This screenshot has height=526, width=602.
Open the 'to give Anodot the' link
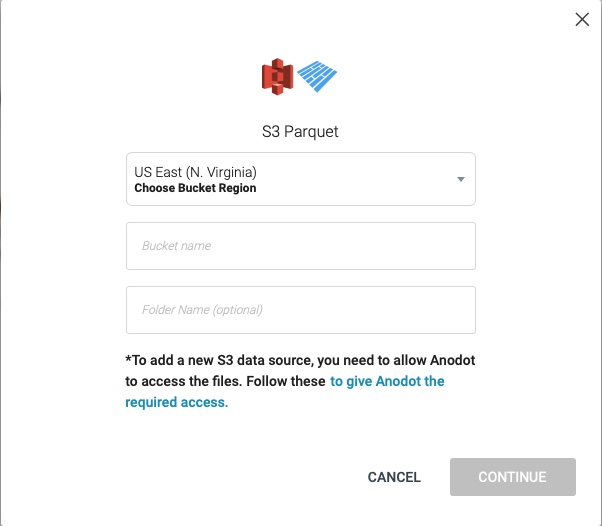coord(387,381)
